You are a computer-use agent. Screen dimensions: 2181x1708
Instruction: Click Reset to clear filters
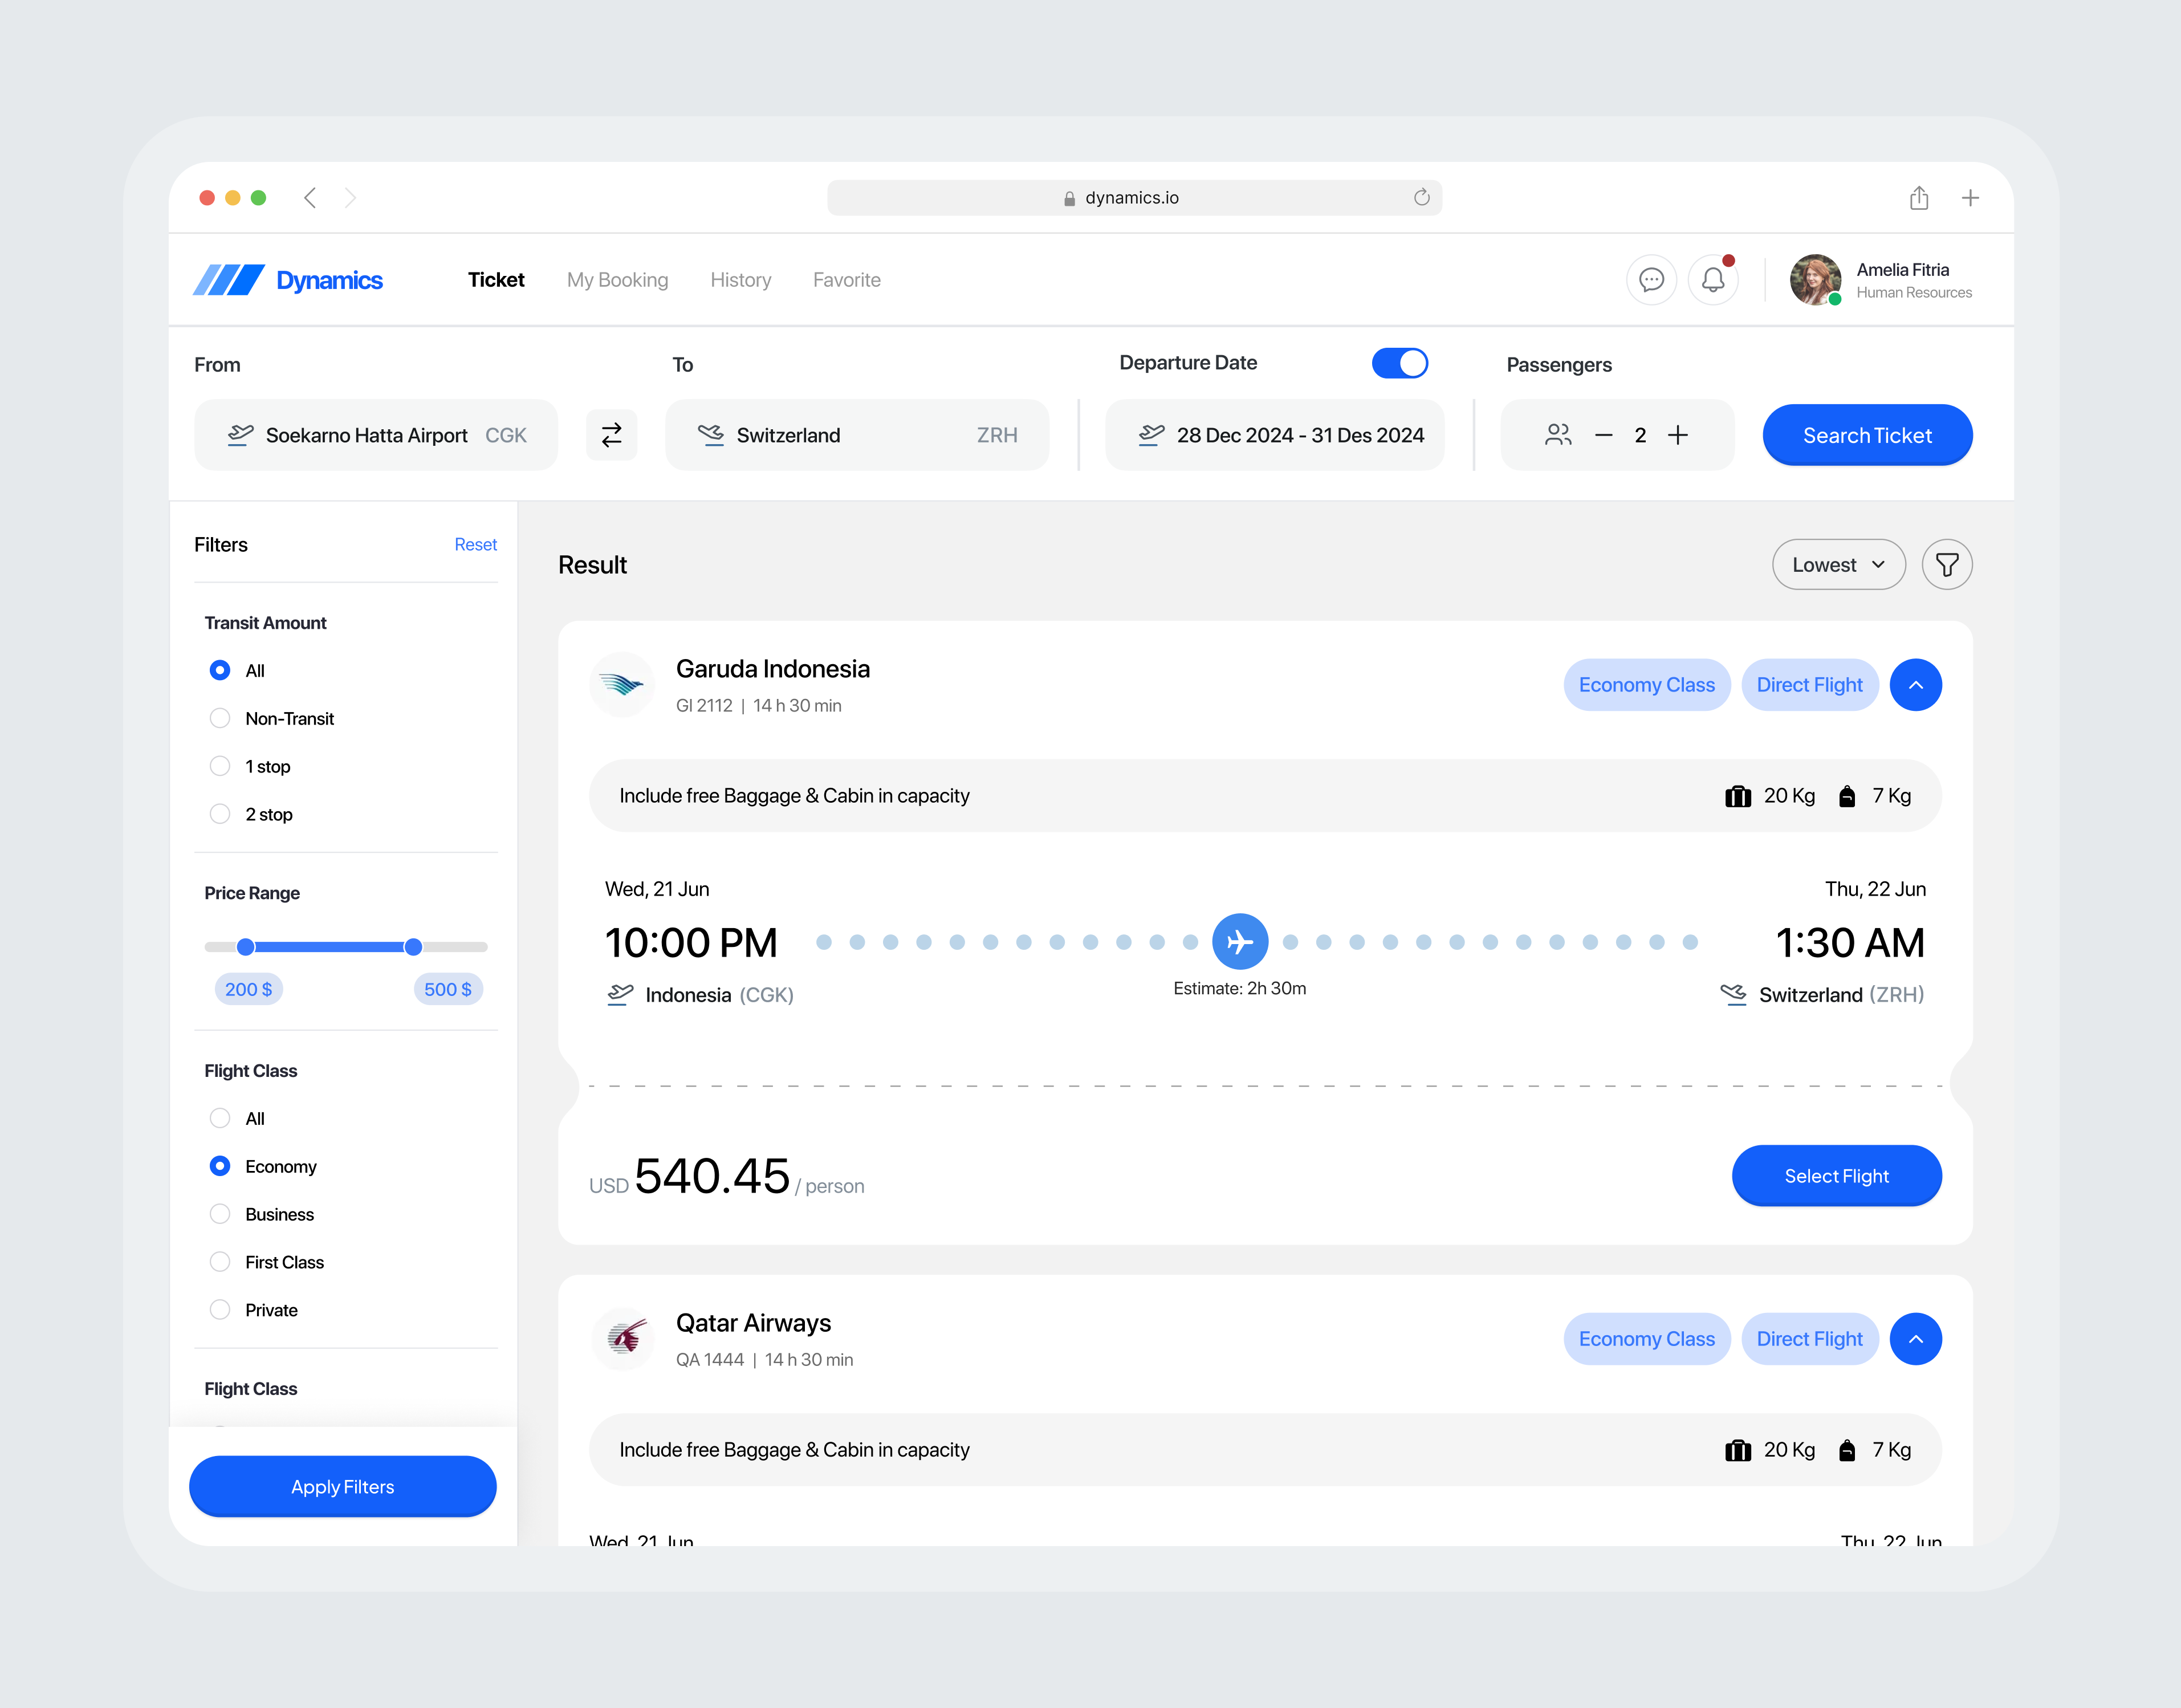(475, 544)
